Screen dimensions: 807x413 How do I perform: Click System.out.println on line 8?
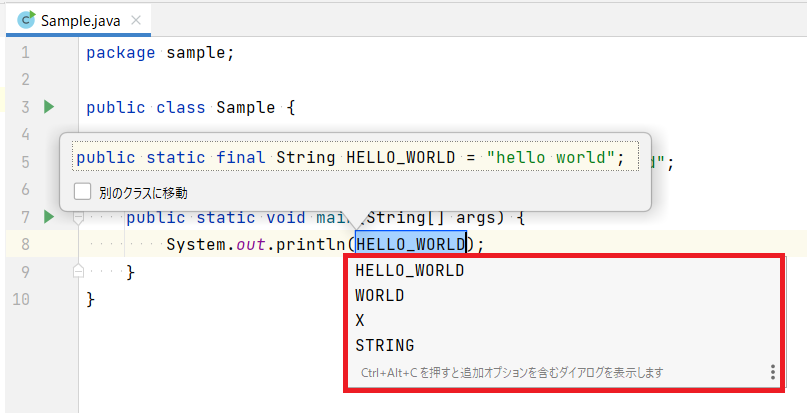255,244
